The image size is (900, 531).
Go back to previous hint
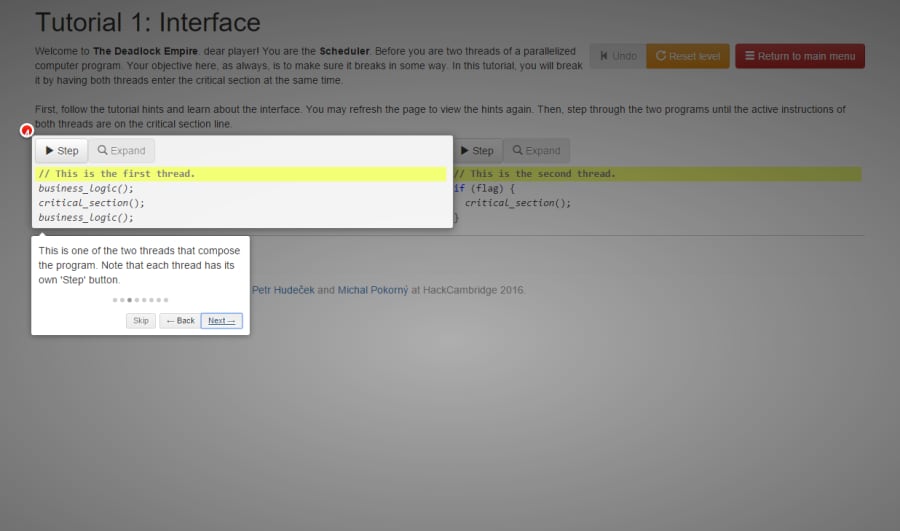[x=180, y=320]
